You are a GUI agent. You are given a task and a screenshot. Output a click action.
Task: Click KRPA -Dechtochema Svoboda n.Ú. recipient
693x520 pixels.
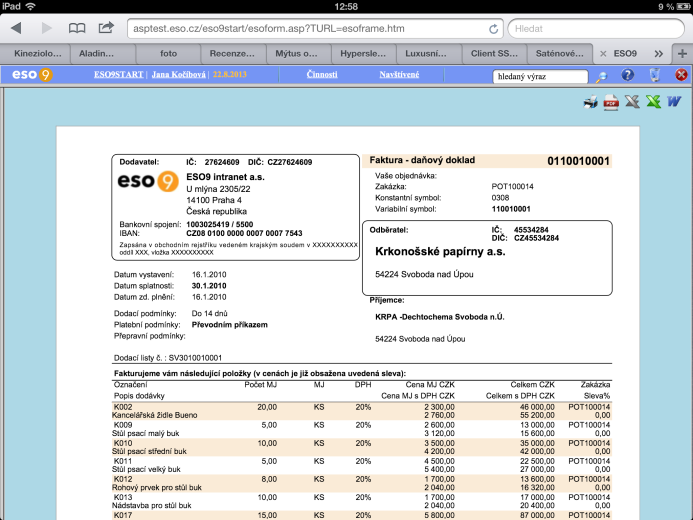pos(440,317)
